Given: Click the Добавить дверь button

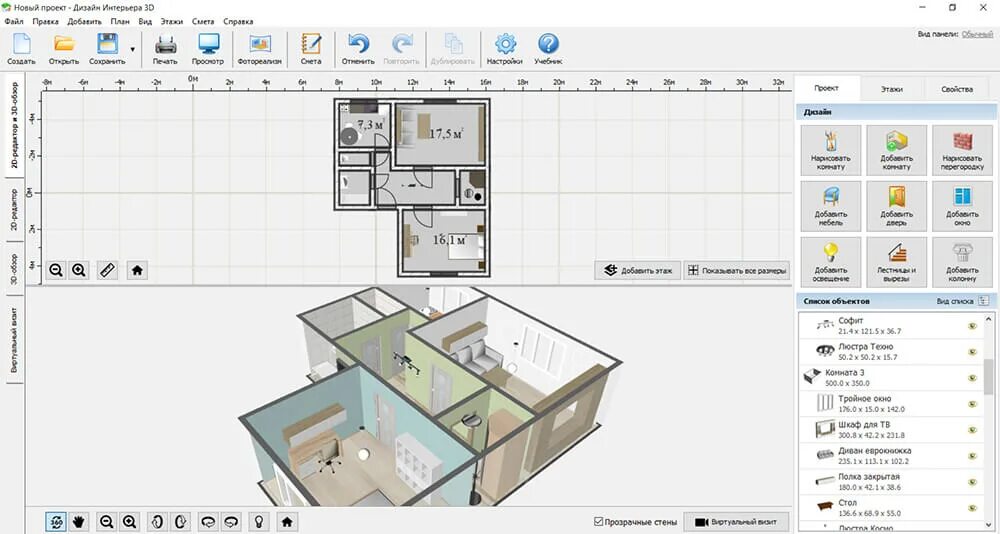Looking at the screenshot, I should point(897,206).
